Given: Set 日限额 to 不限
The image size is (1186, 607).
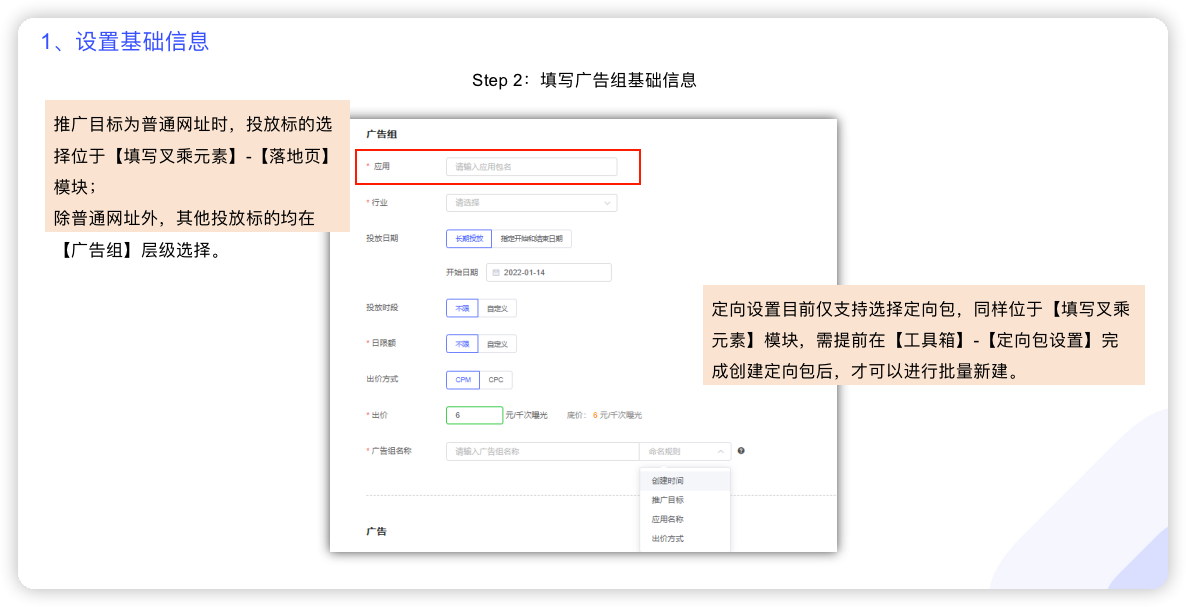Looking at the screenshot, I should (x=462, y=344).
